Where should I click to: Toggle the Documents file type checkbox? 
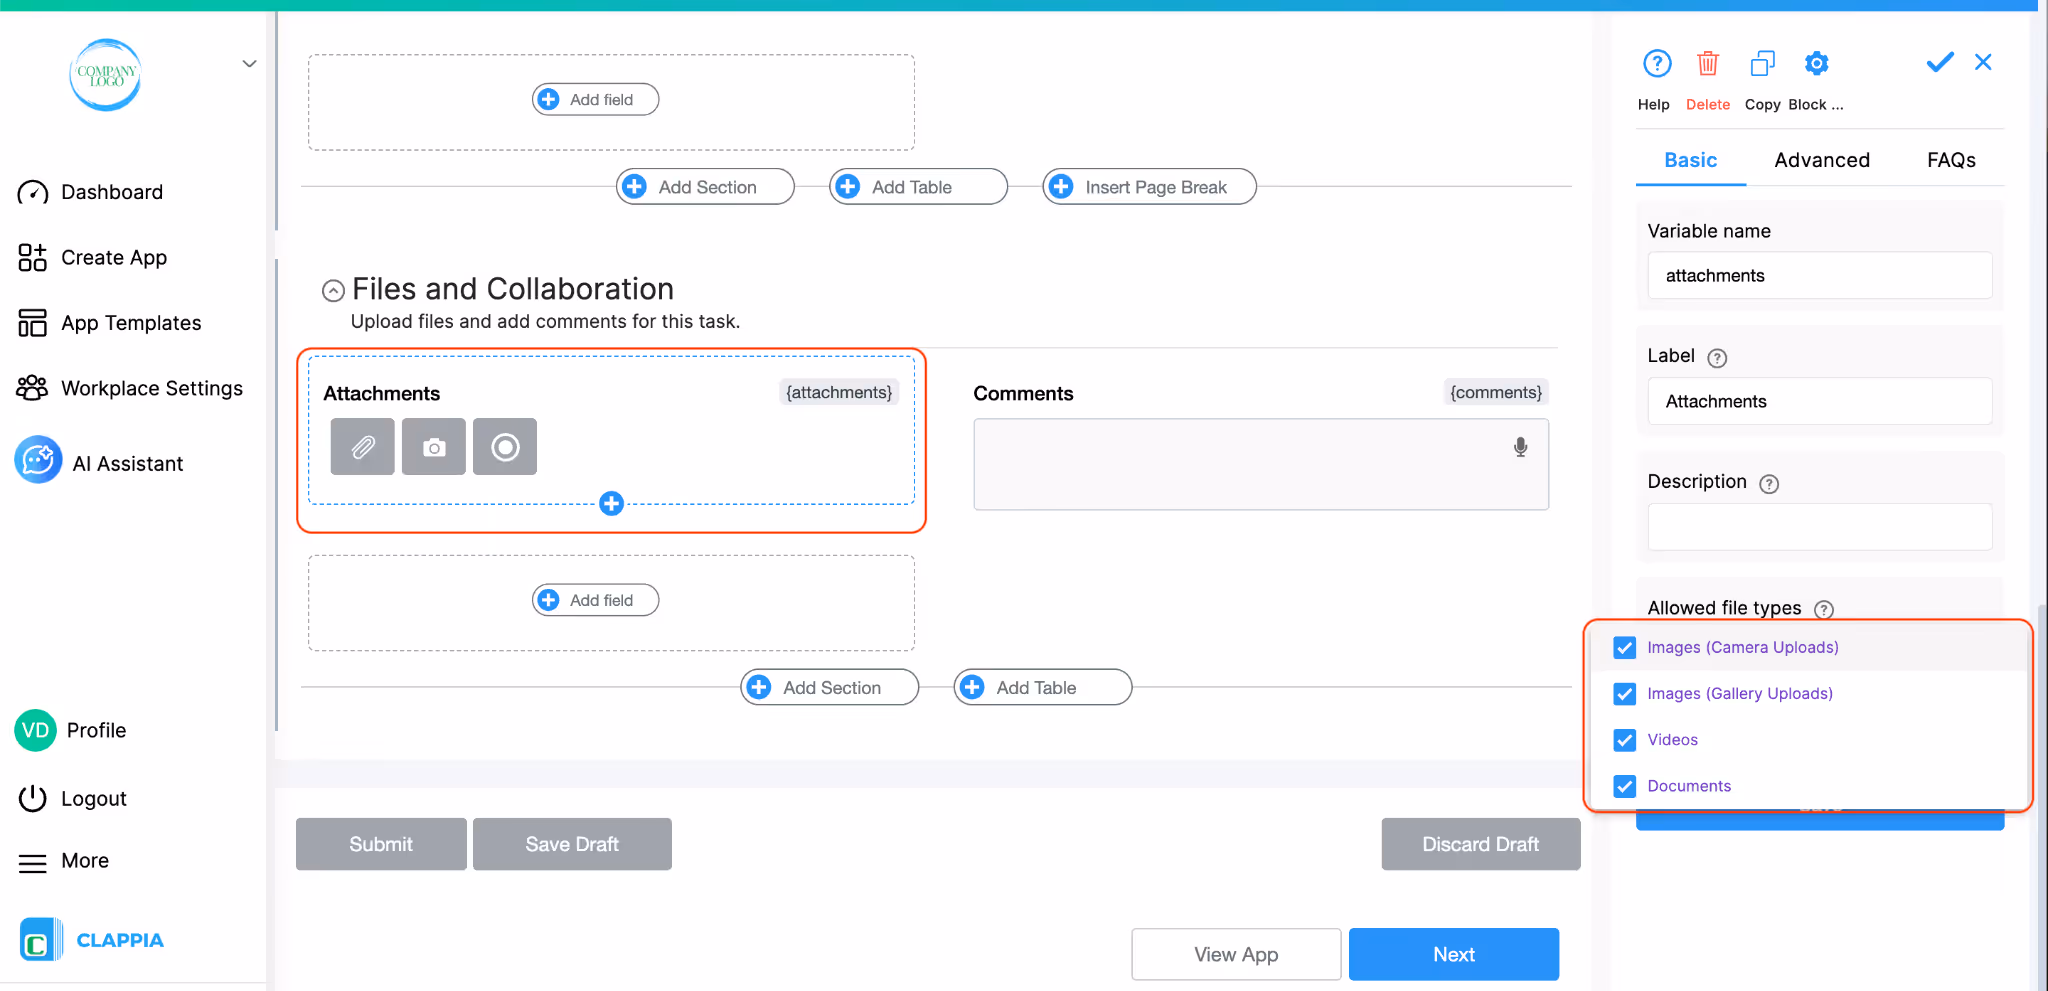coord(1623,786)
